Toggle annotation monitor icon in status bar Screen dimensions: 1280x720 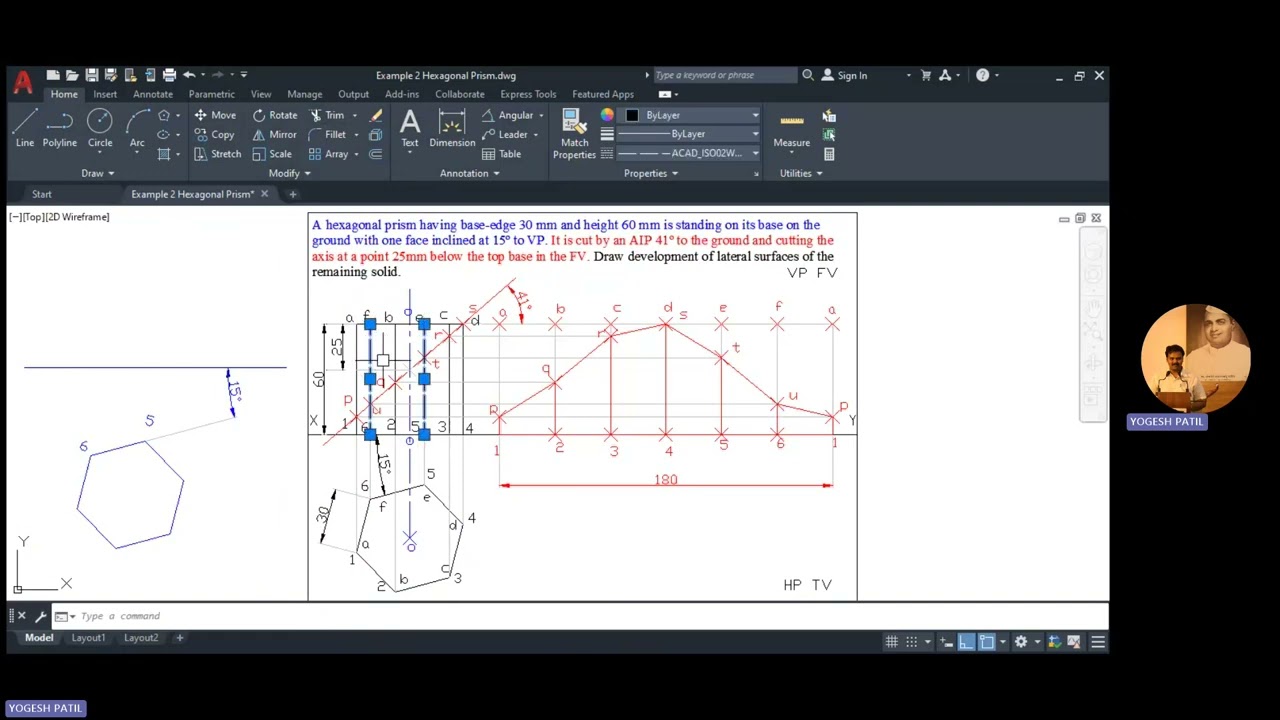click(1054, 642)
